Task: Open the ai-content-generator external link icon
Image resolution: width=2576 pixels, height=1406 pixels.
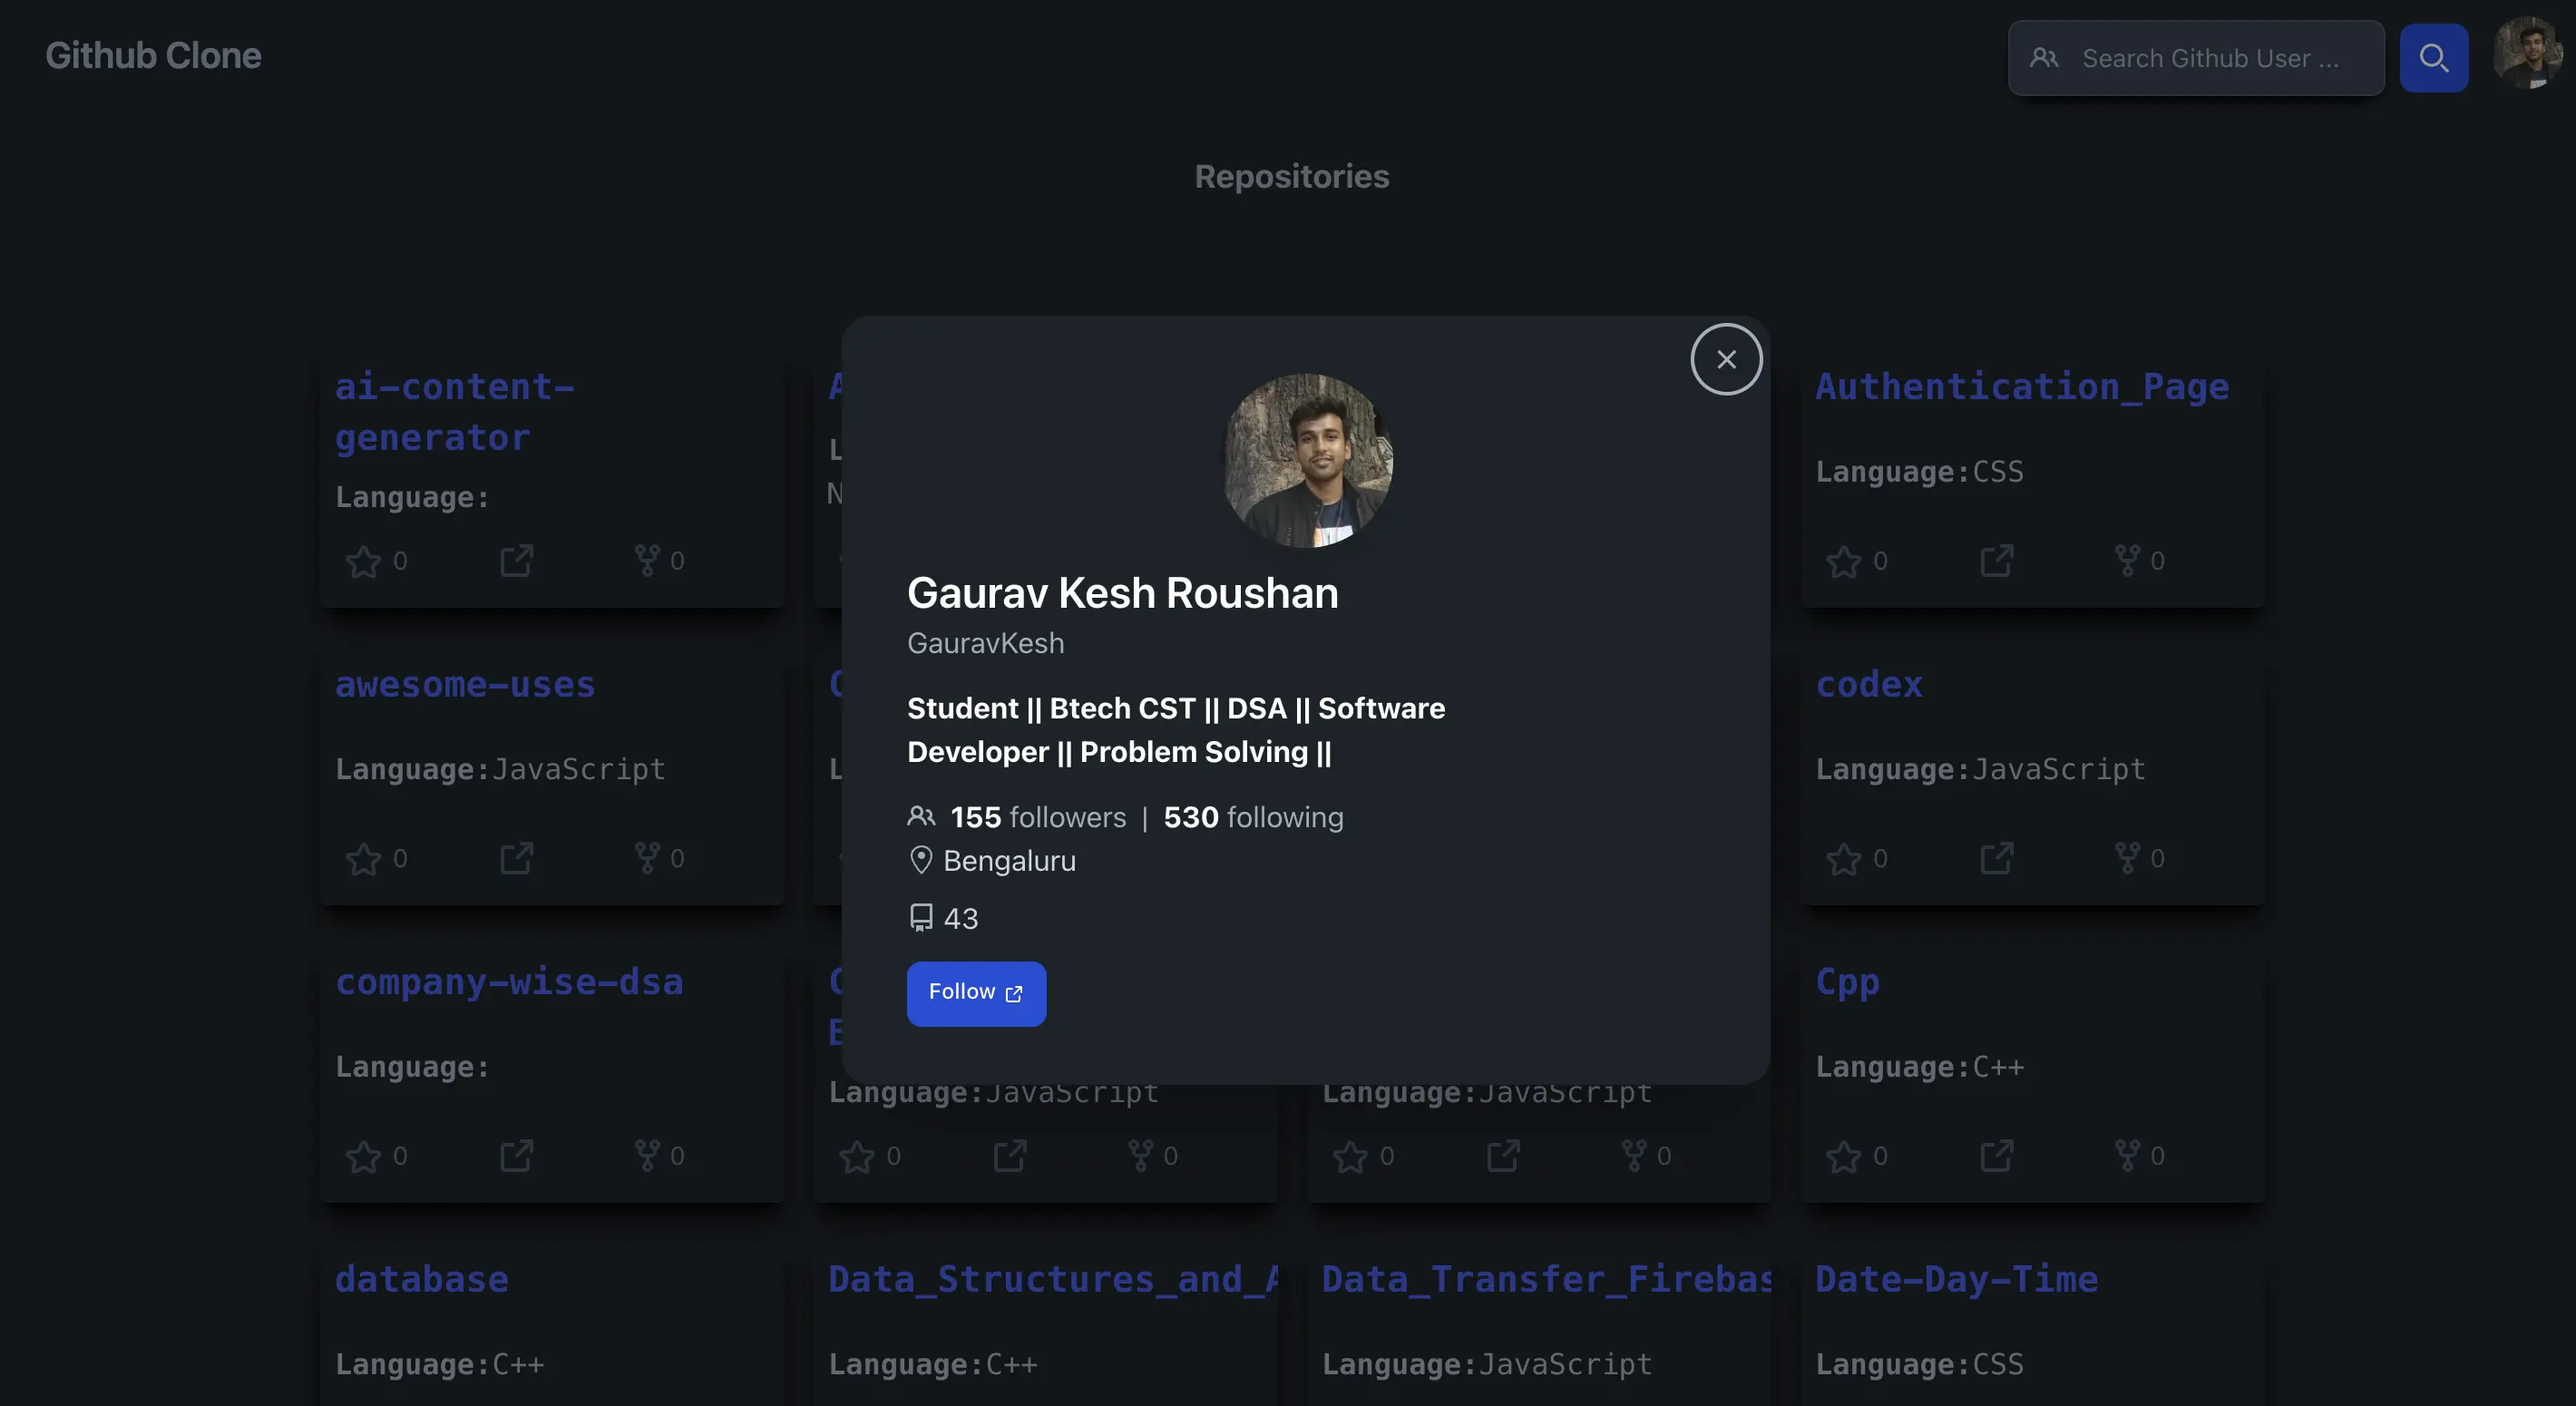Action: 516,560
